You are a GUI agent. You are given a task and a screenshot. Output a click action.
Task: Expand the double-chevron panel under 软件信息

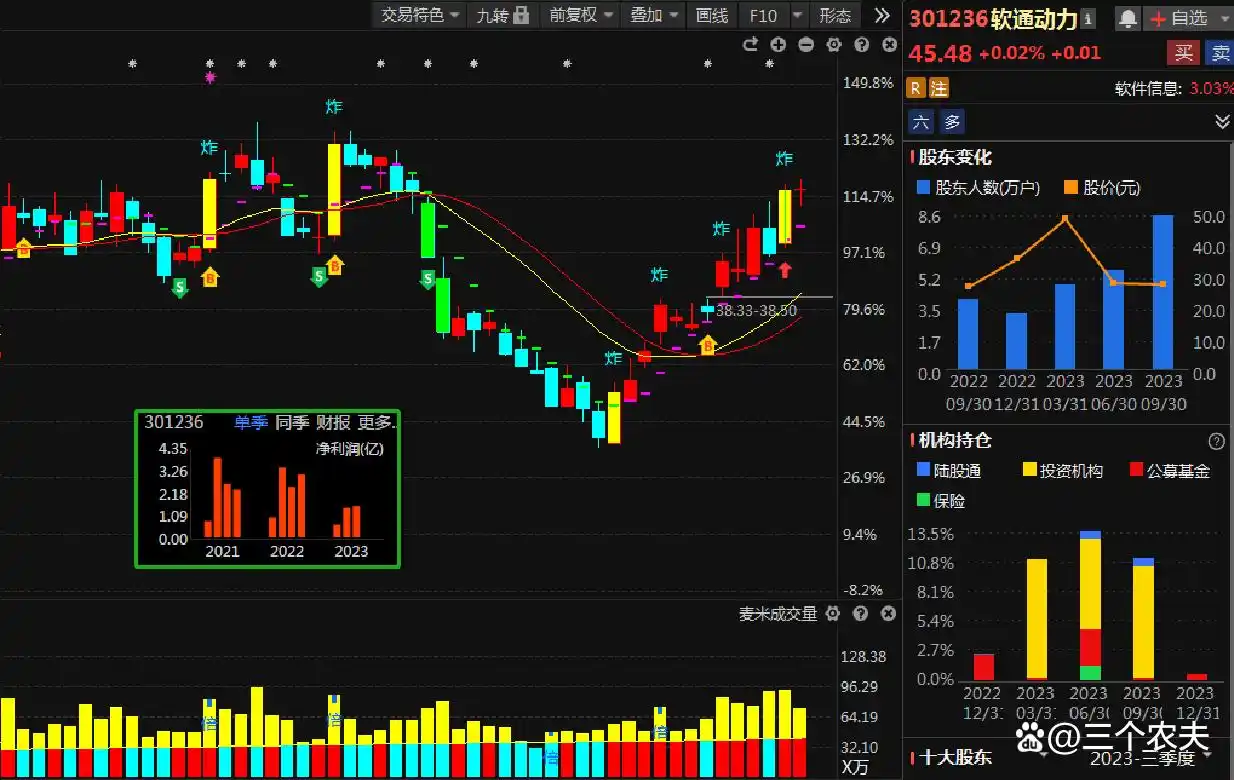click(1222, 121)
